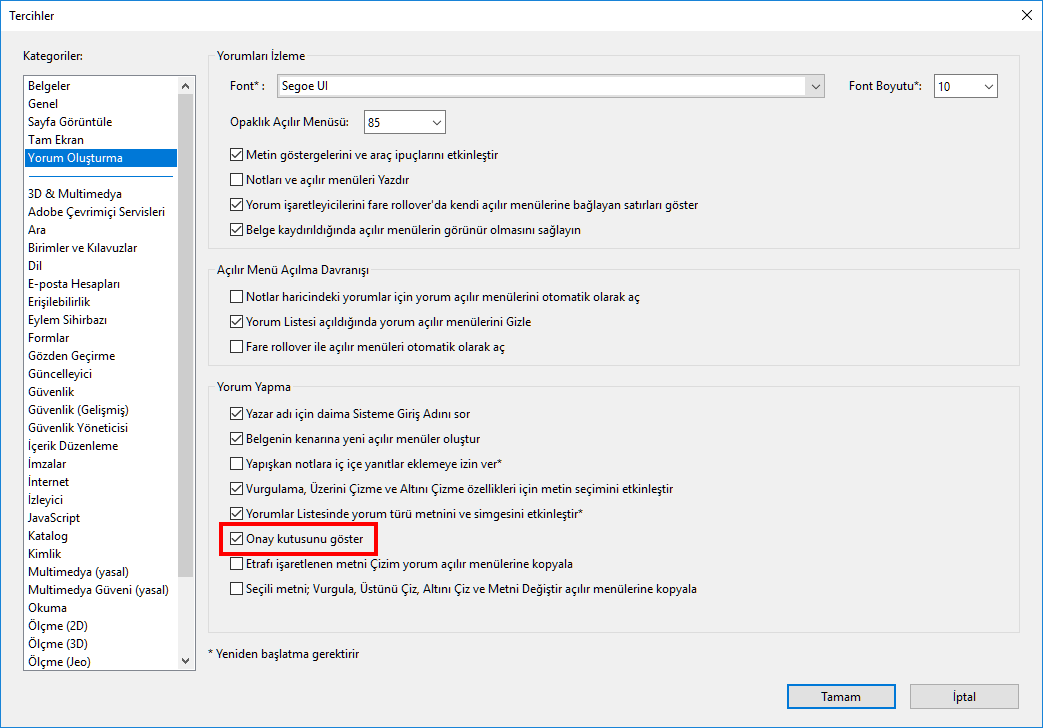Click the category list scrollbar thumb
The image size is (1043, 728).
click(x=186, y=335)
